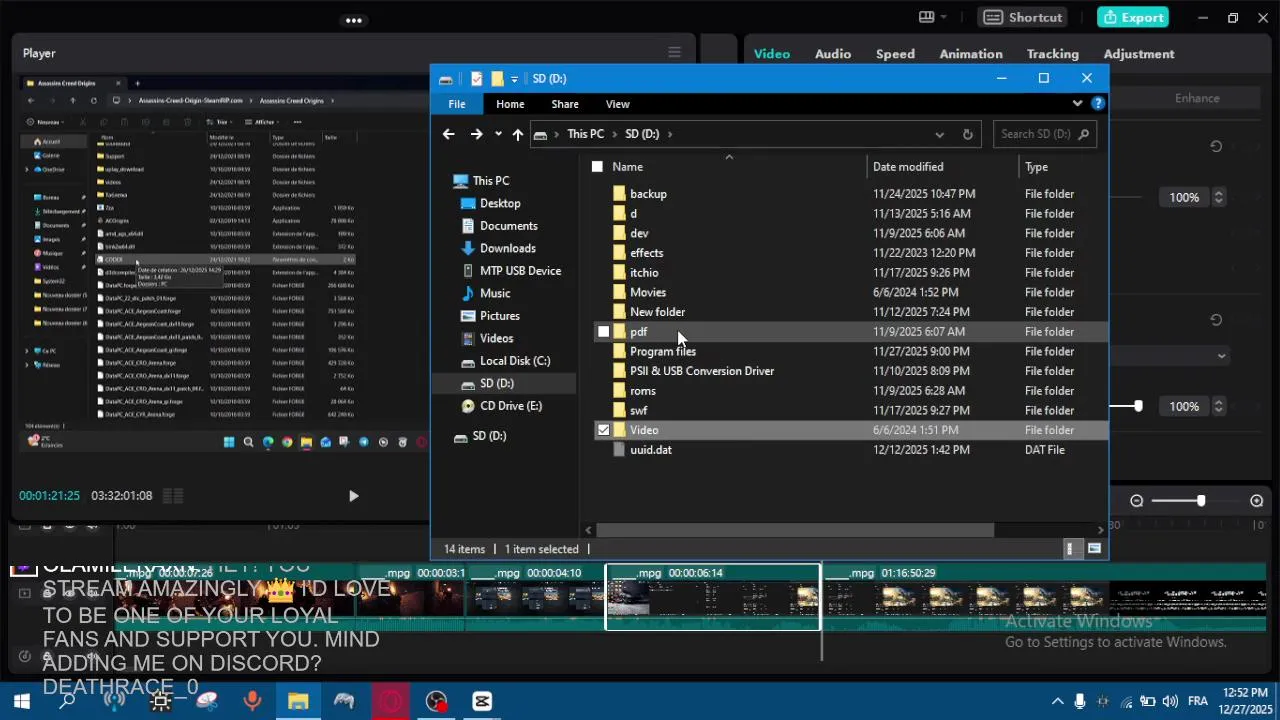Open the Adjustment tab in CapCut
This screenshot has width=1280, height=720.
(x=1138, y=54)
